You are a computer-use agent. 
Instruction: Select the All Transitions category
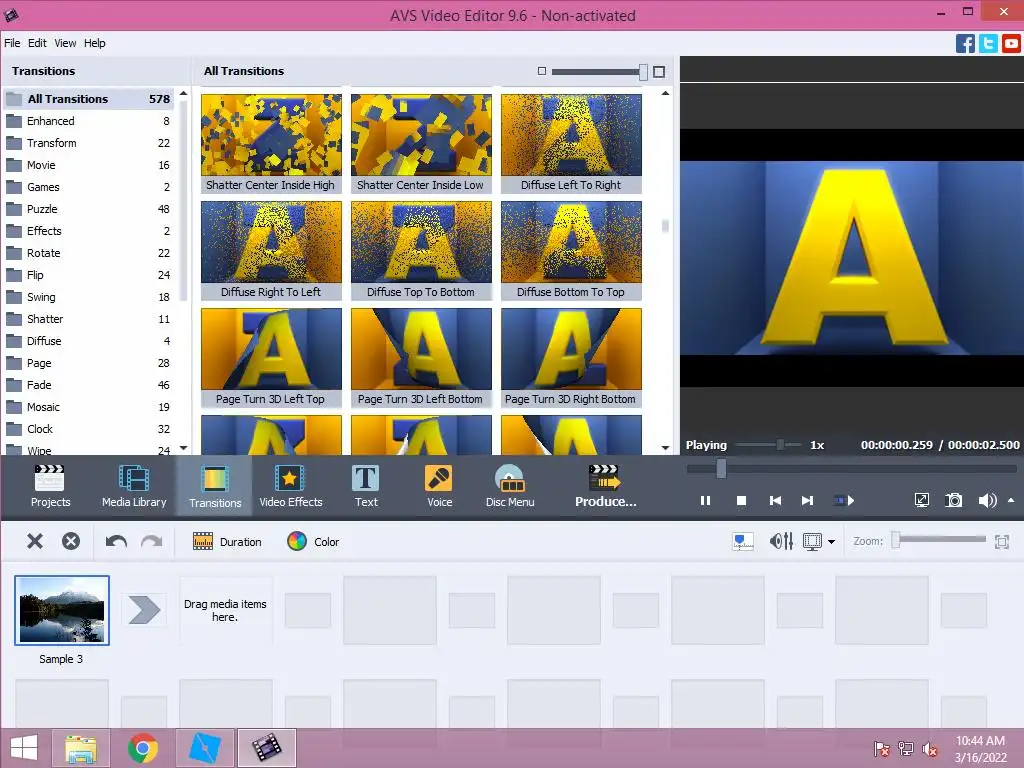[88, 99]
